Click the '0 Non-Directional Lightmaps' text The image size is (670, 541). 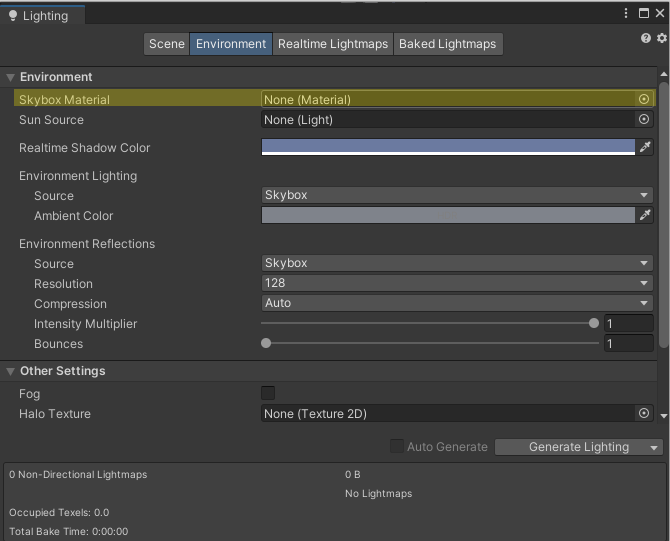78,474
